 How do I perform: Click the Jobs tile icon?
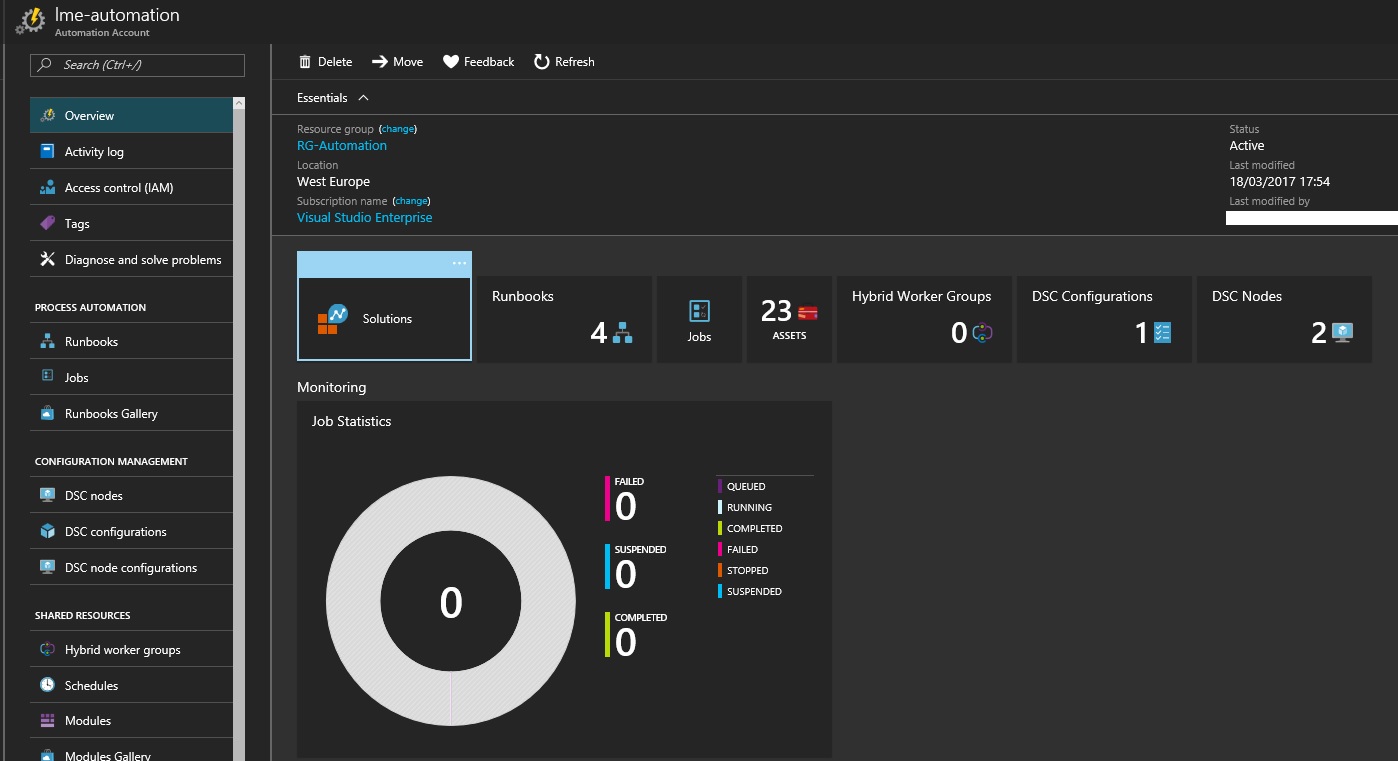(699, 311)
